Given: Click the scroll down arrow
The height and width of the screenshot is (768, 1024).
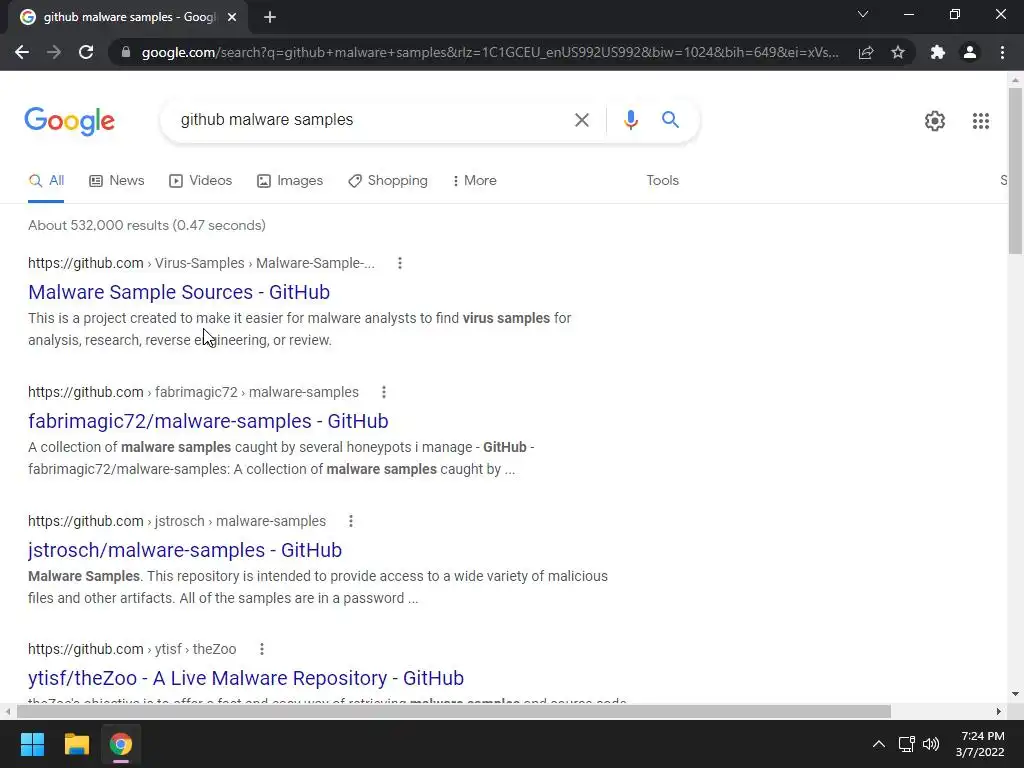Looking at the screenshot, I should [1015, 694].
